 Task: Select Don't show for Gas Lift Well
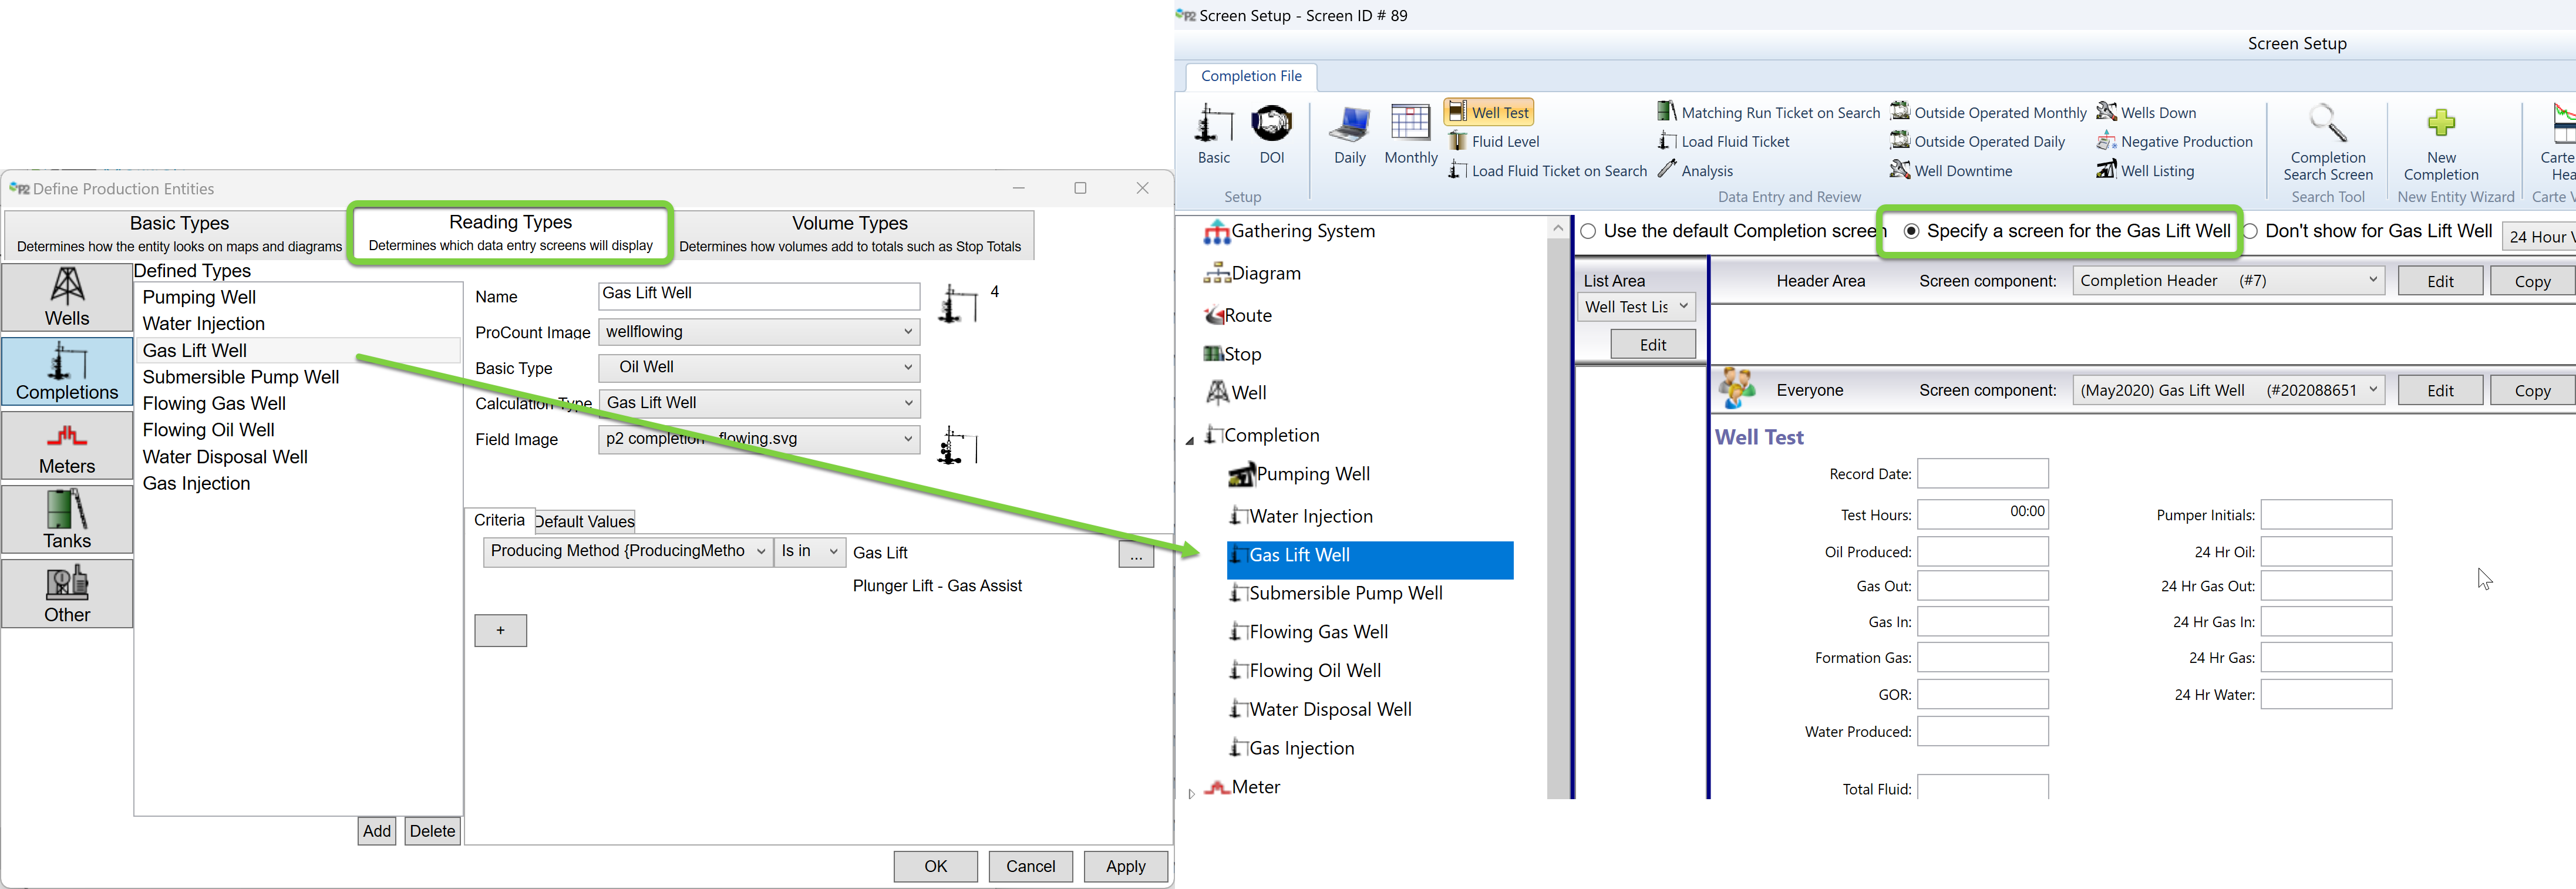pyautogui.click(x=2250, y=231)
